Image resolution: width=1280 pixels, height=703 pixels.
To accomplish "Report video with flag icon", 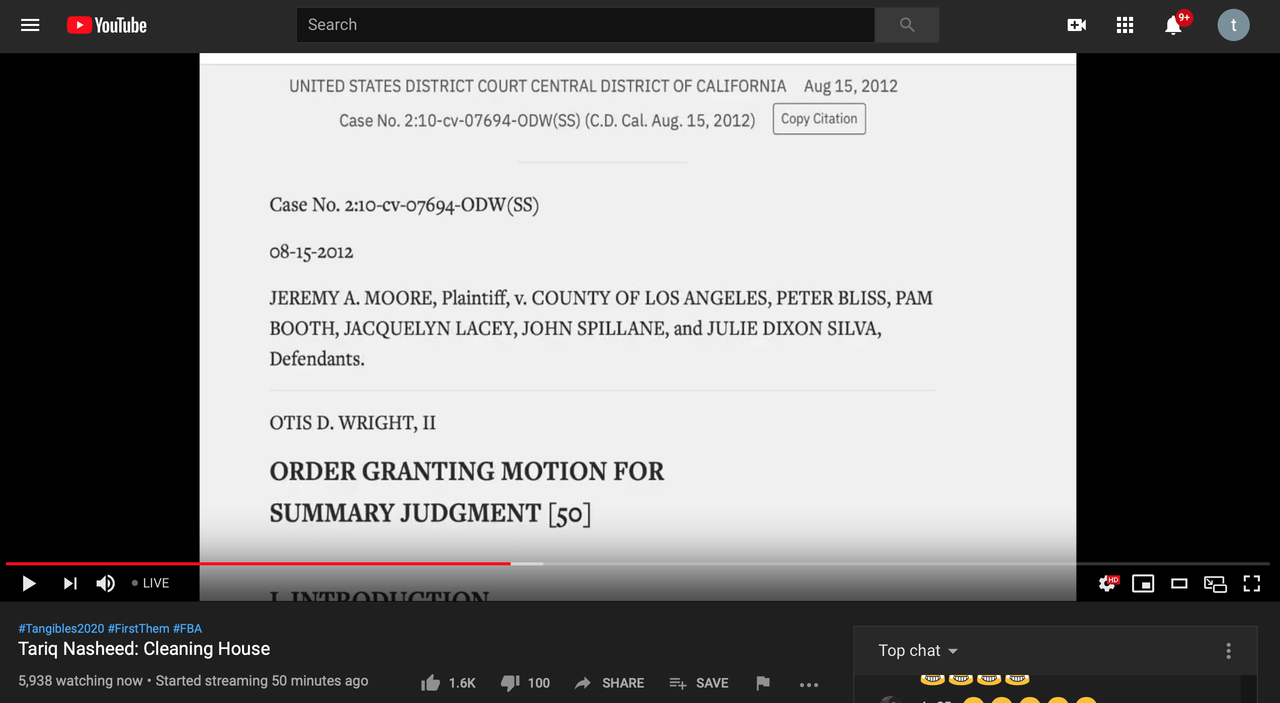I will 763,683.
